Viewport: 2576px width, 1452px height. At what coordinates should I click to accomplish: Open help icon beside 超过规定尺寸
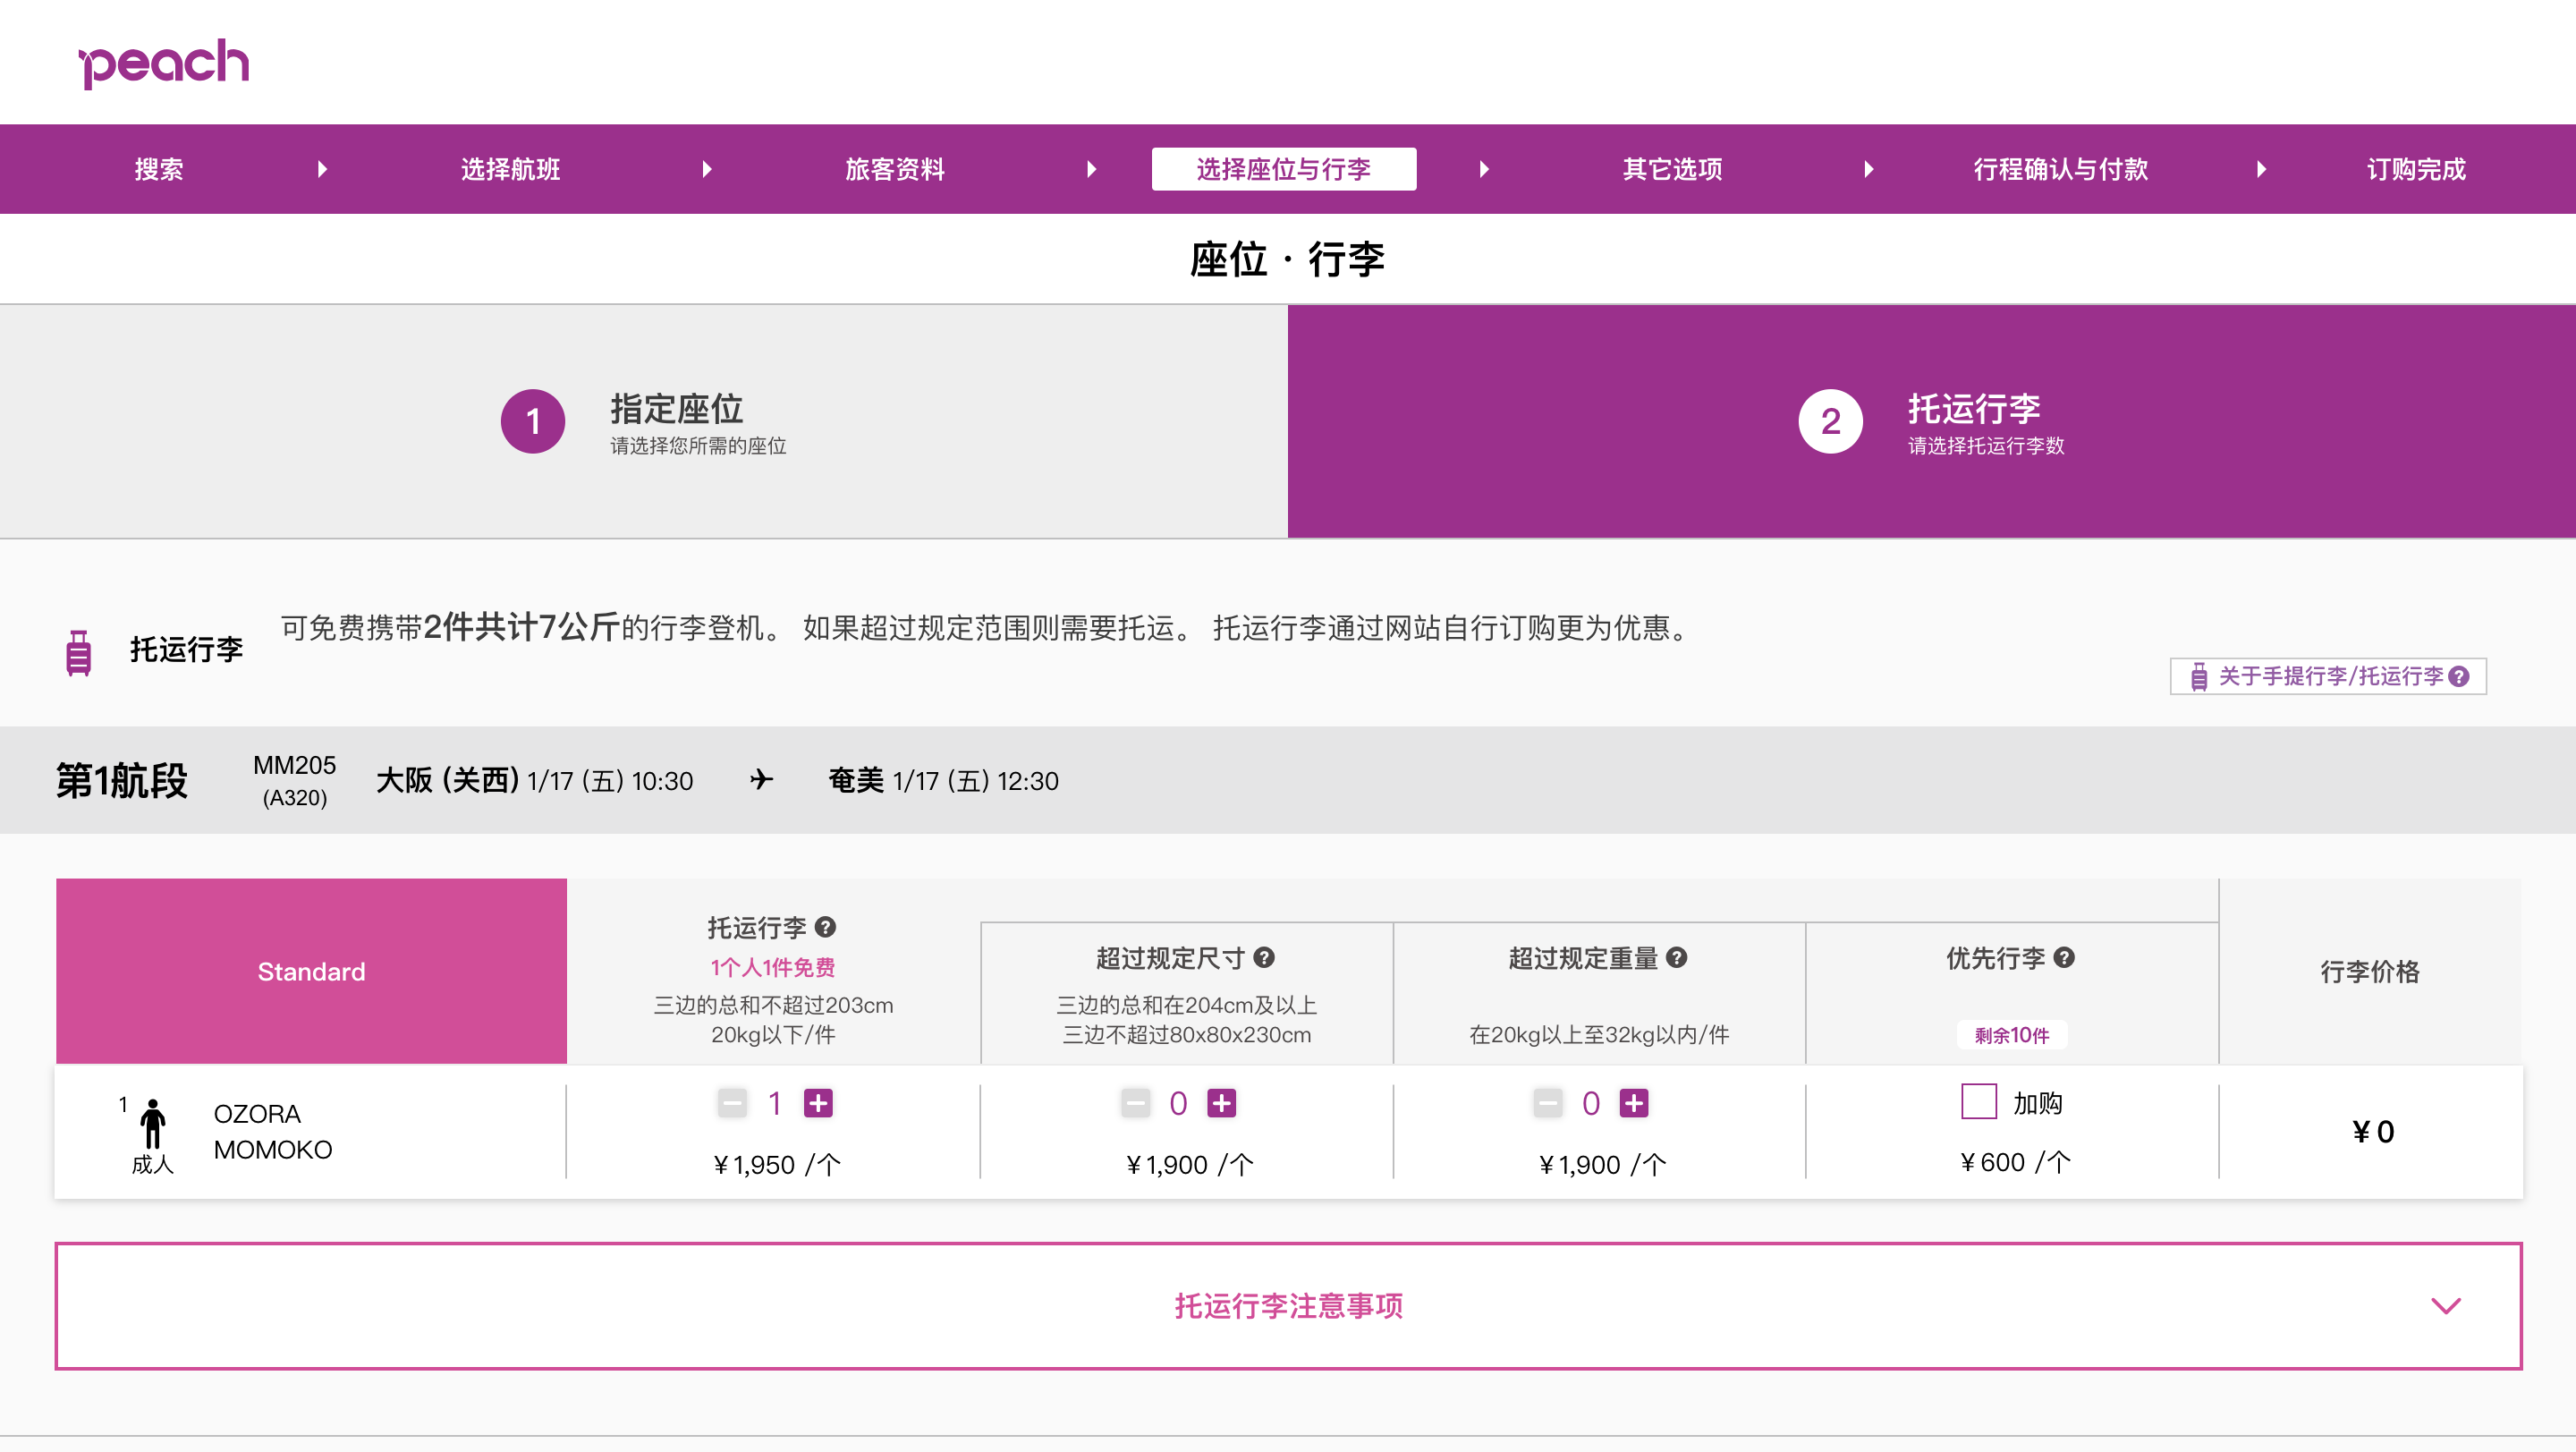coord(1264,957)
